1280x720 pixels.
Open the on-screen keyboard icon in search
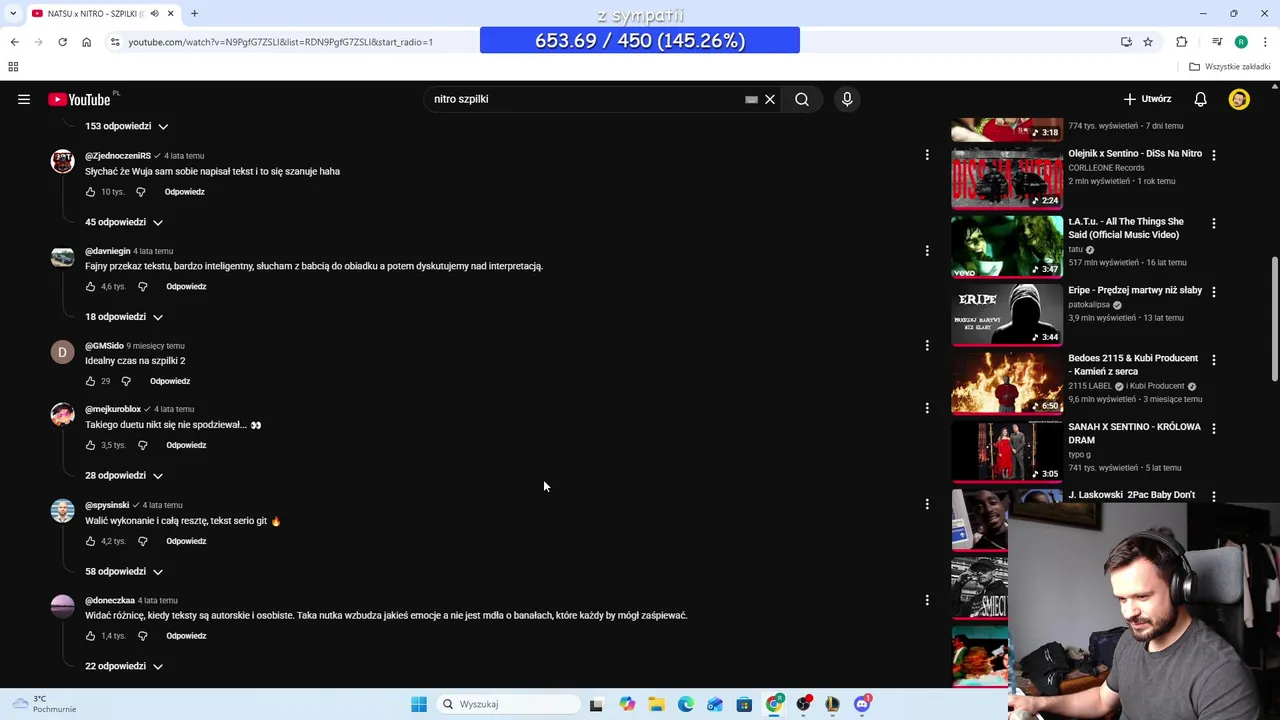tap(751, 99)
